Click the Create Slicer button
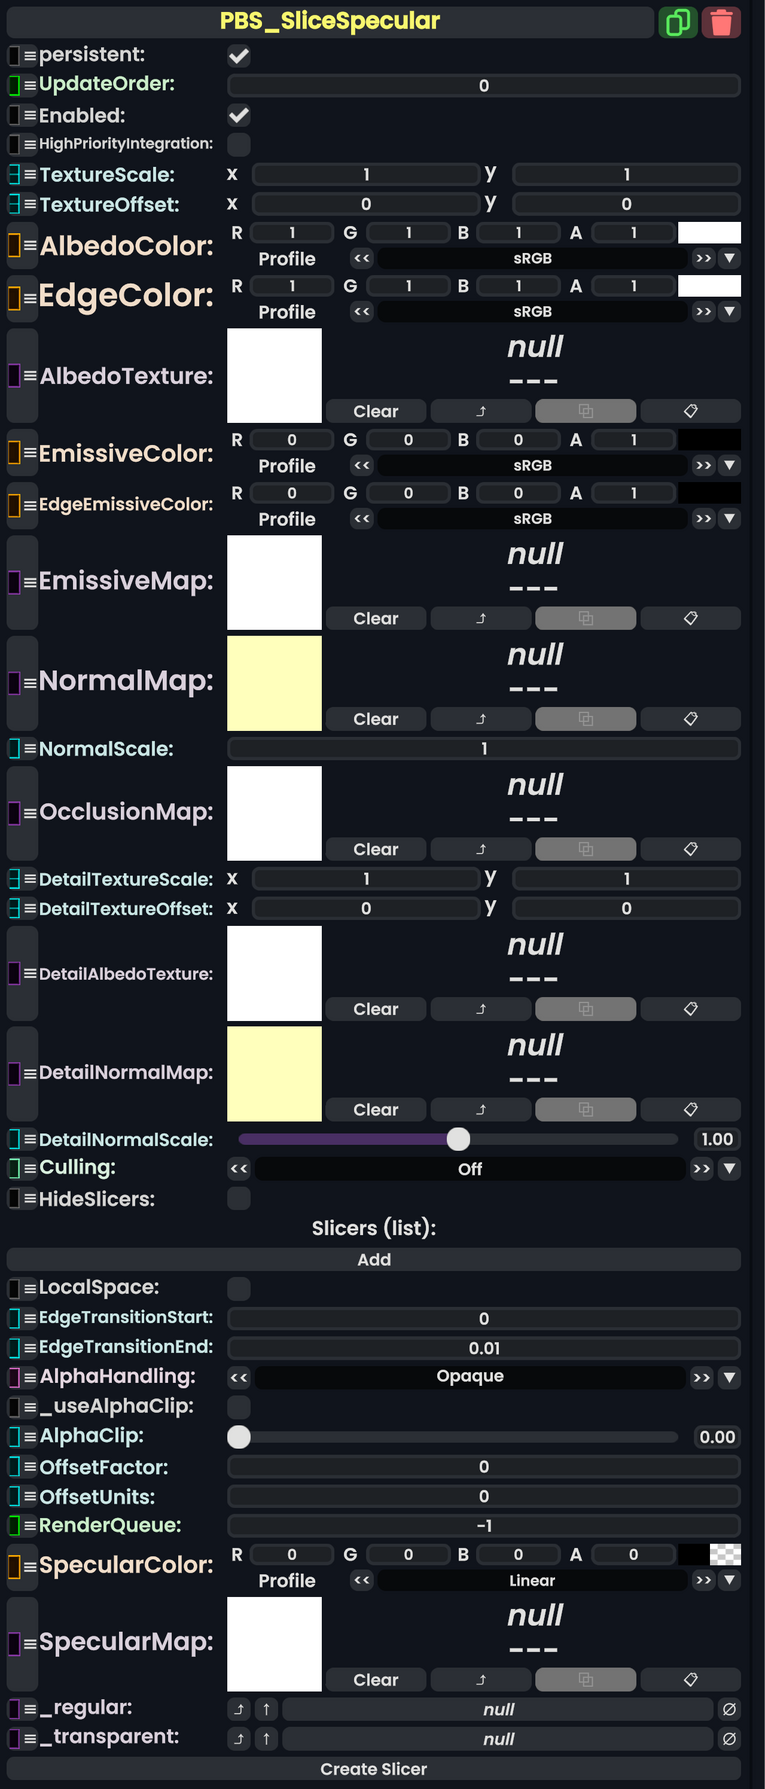Screen dimensions: 765x1789 tap(374, 1769)
